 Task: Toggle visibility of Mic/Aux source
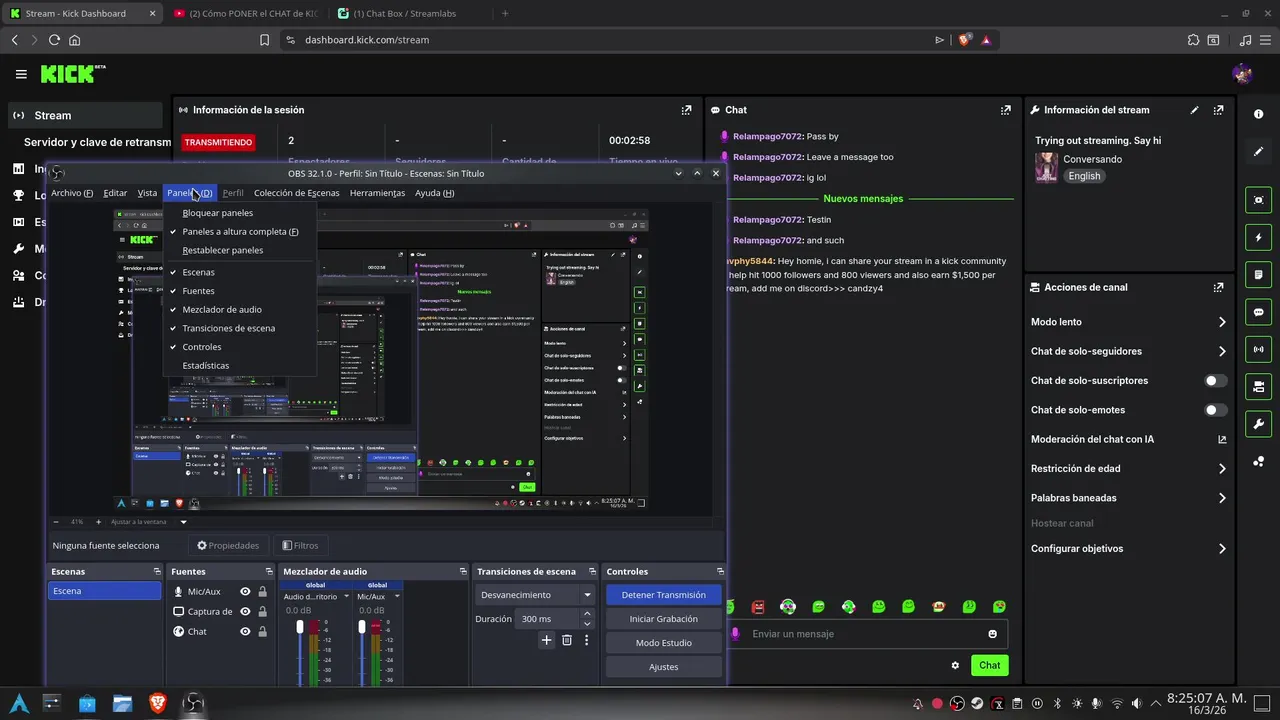click(245, 591)
